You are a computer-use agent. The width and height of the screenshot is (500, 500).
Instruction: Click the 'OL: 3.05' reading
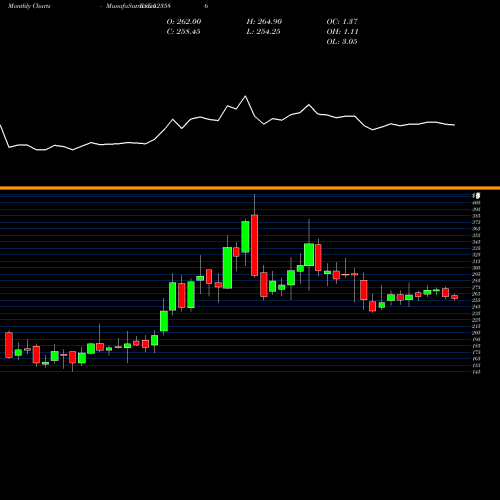point(342,41)
